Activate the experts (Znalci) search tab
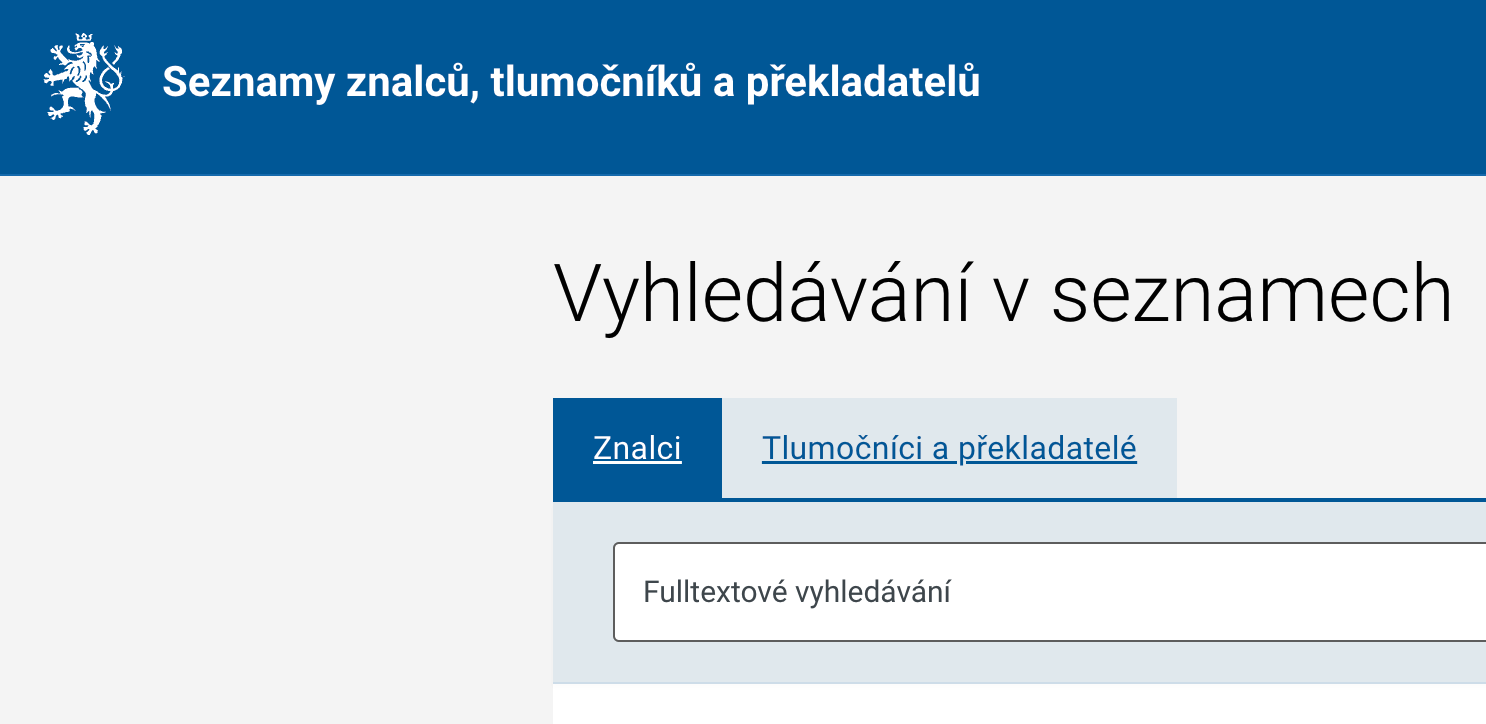 (x=637, y=448)
